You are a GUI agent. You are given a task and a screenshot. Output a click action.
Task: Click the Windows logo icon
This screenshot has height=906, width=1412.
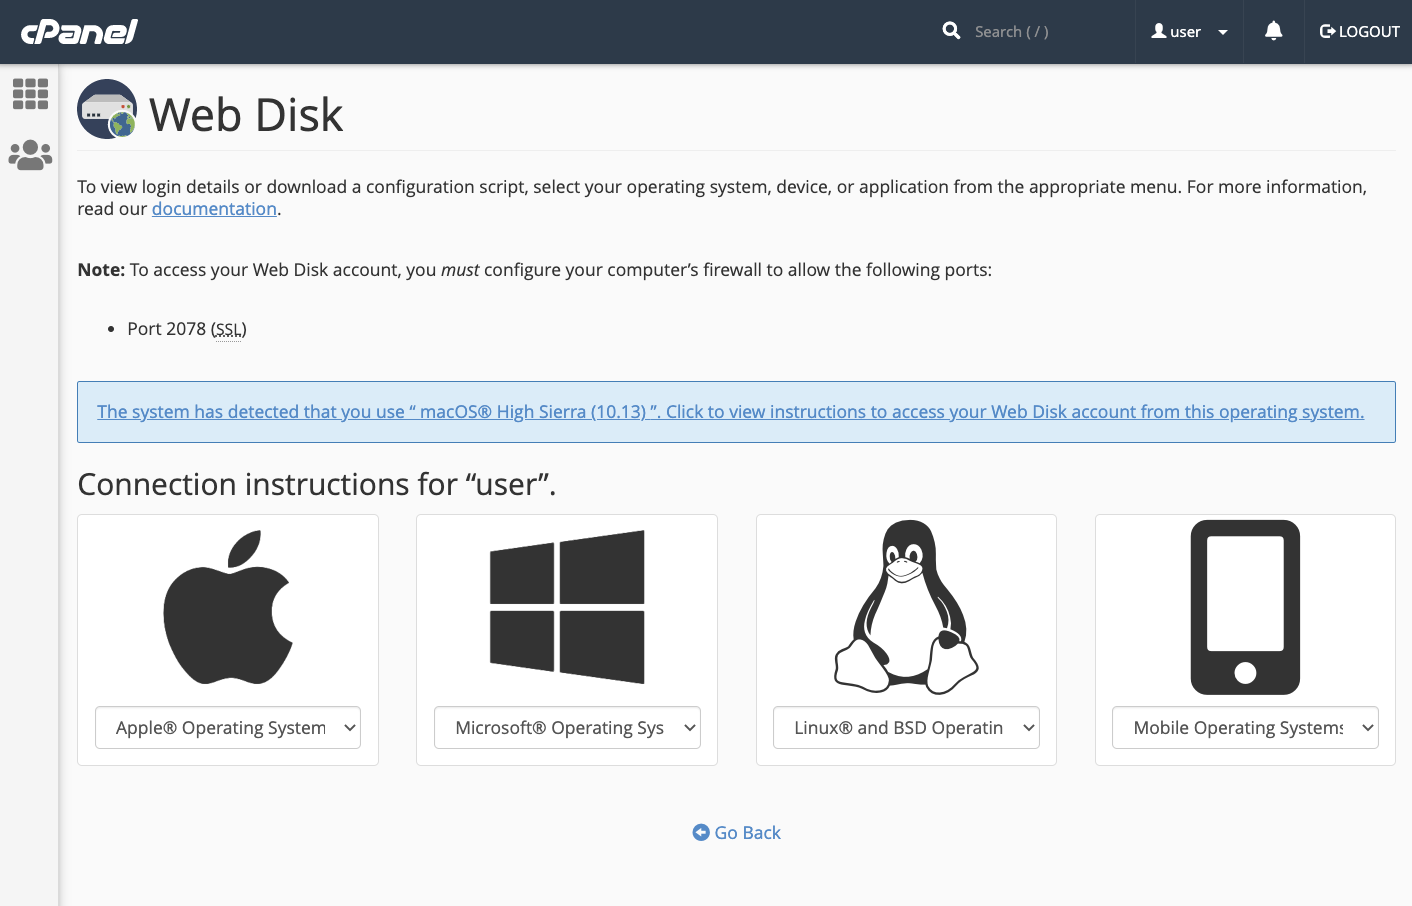pyautogui.click(x=567, y=607)
